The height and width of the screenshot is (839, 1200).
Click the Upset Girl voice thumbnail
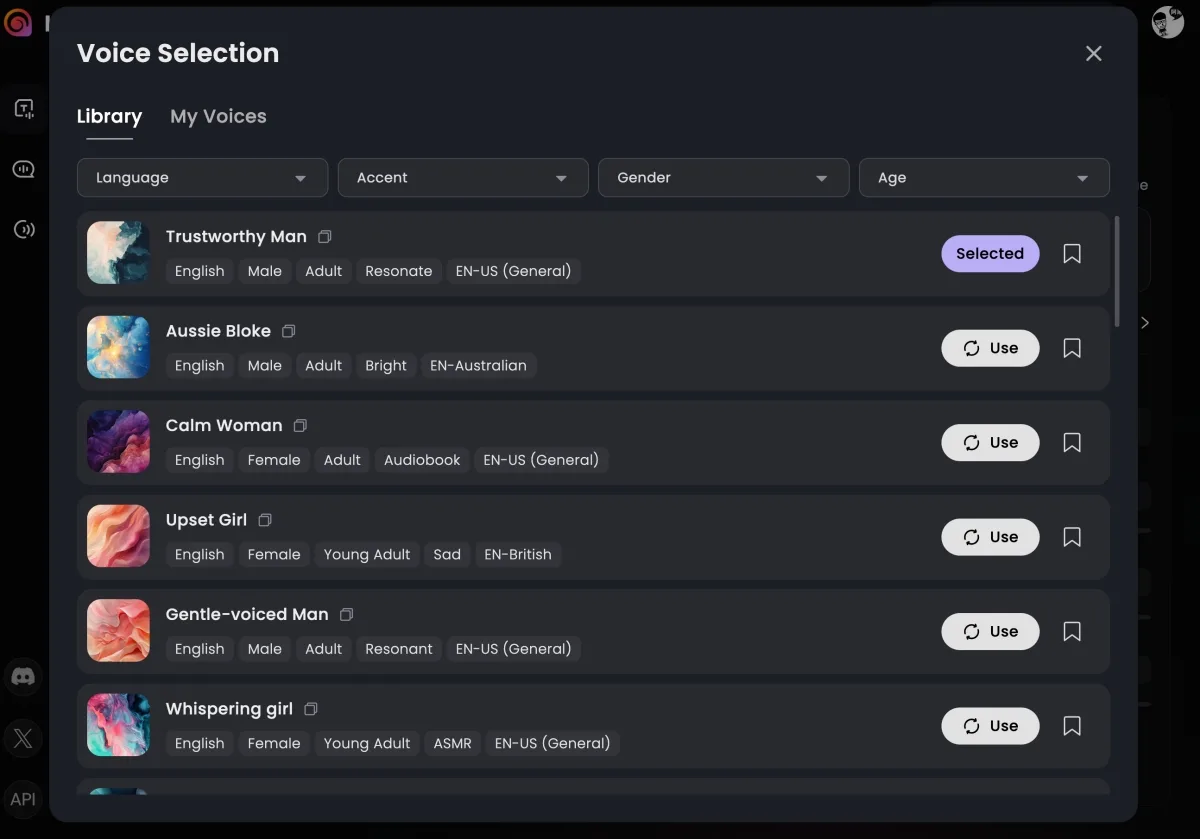click(119, 537)
